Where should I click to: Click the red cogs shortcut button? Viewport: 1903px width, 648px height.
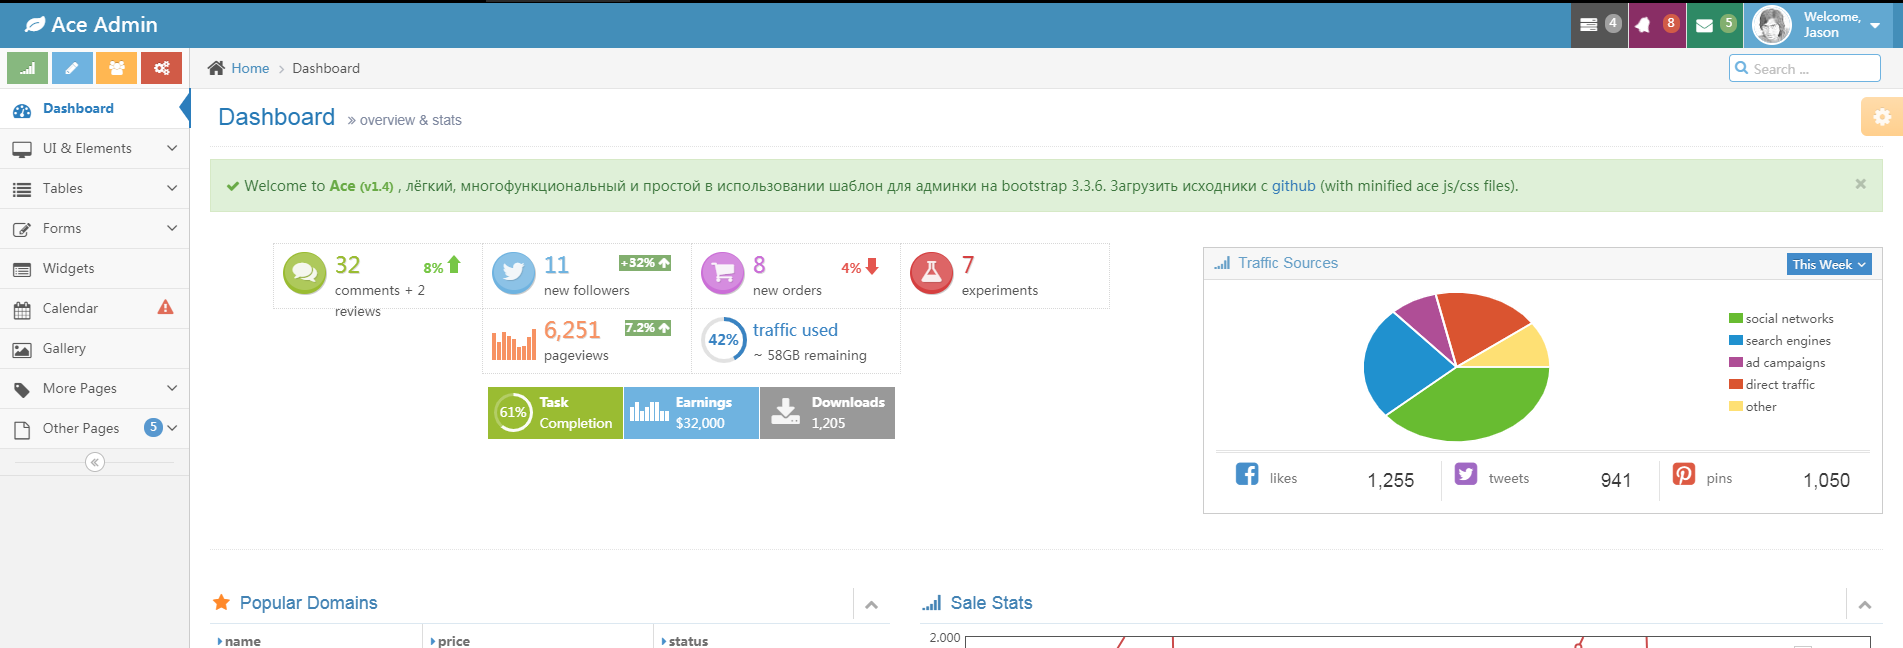pos(161,68)
